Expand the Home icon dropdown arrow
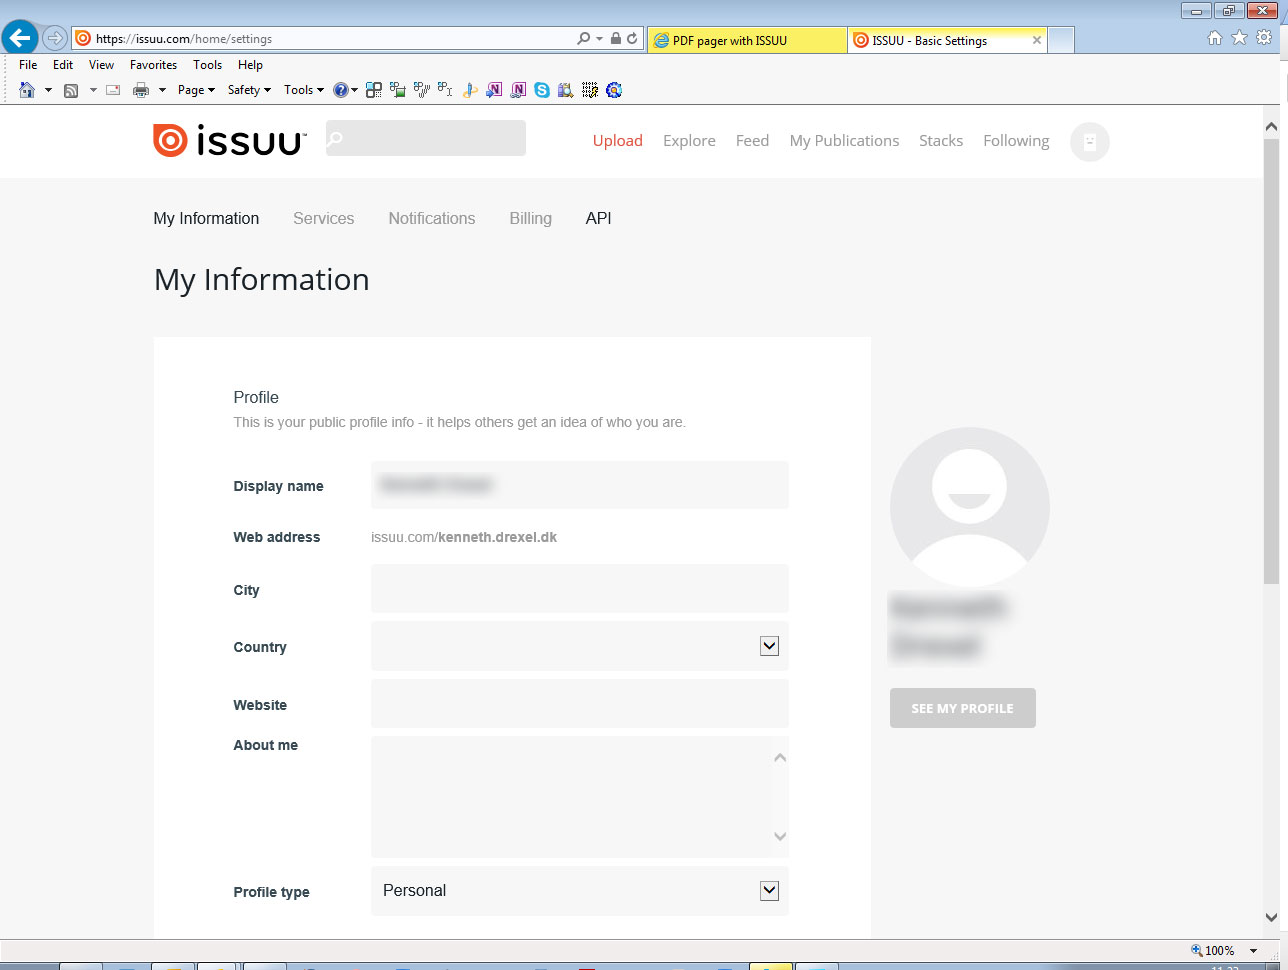The width and height of the screenshot is (1288, 970). [48, 90]
